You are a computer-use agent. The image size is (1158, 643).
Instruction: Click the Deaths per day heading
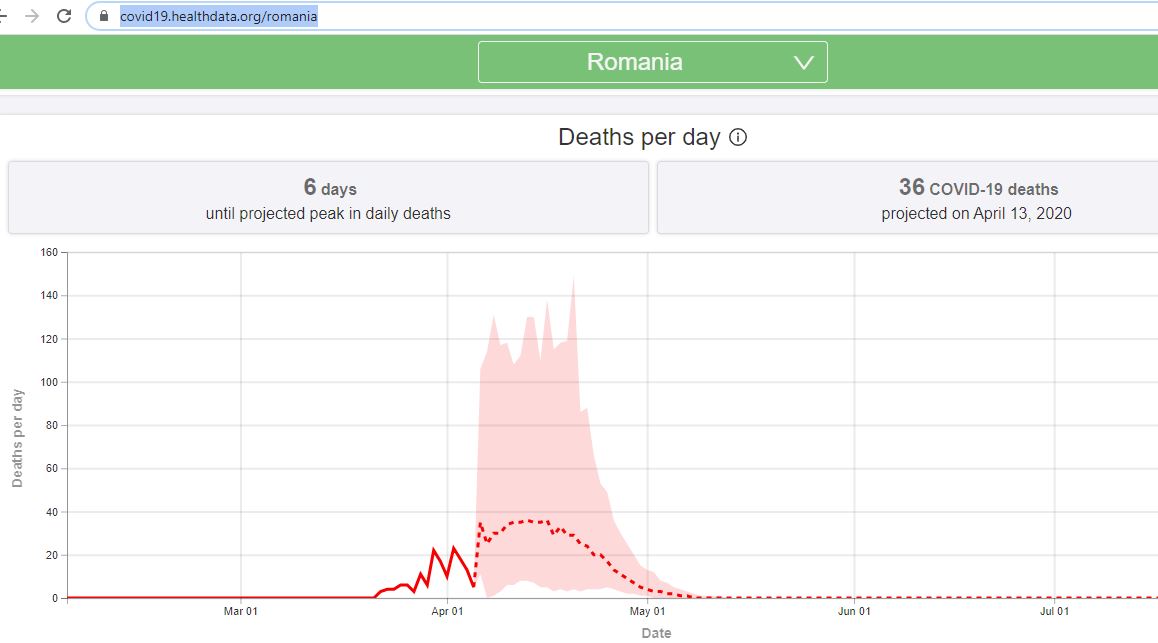coord(639,137)
